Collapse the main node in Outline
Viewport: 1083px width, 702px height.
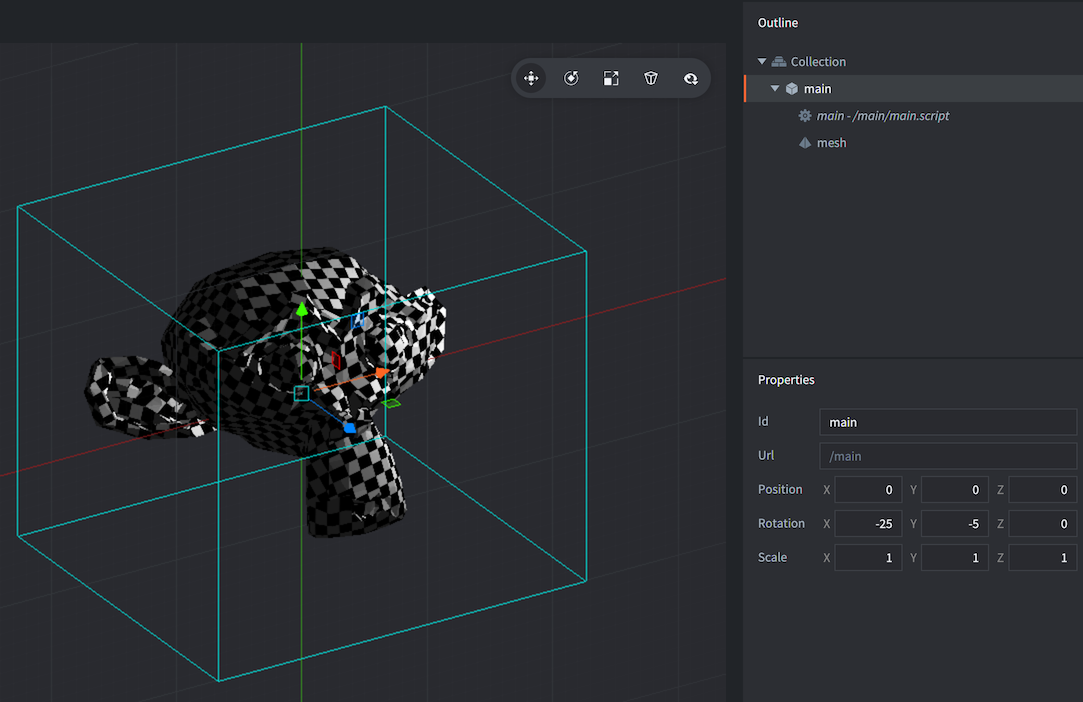775,88
